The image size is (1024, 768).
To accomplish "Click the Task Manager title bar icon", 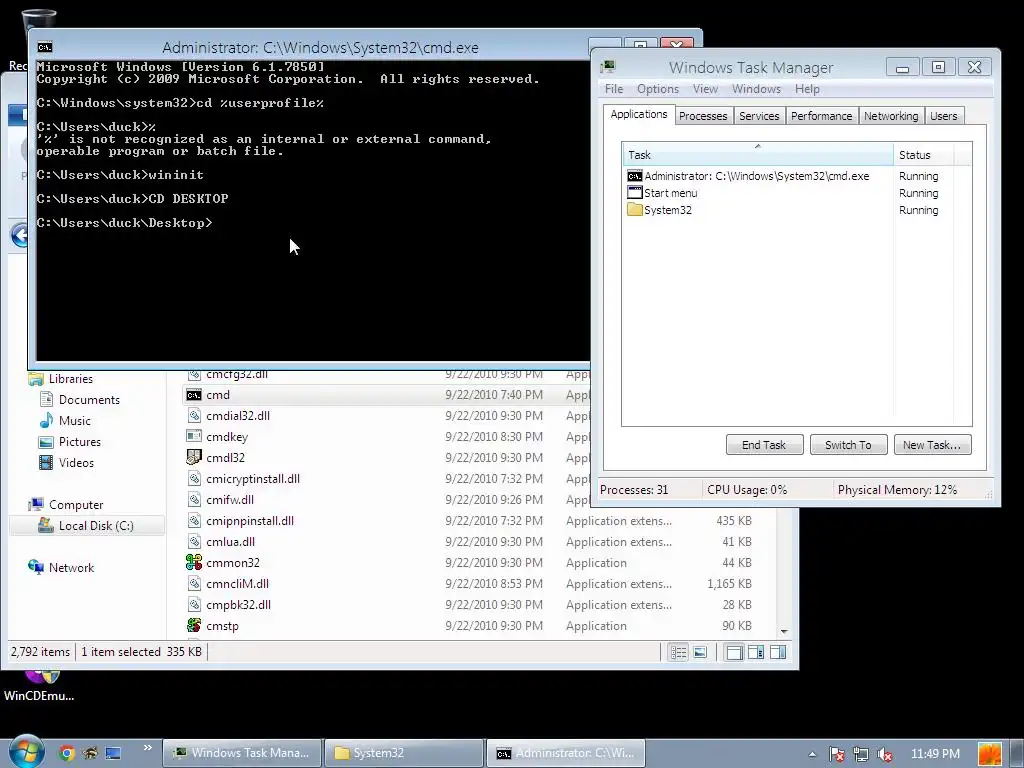I will [609, 67].
